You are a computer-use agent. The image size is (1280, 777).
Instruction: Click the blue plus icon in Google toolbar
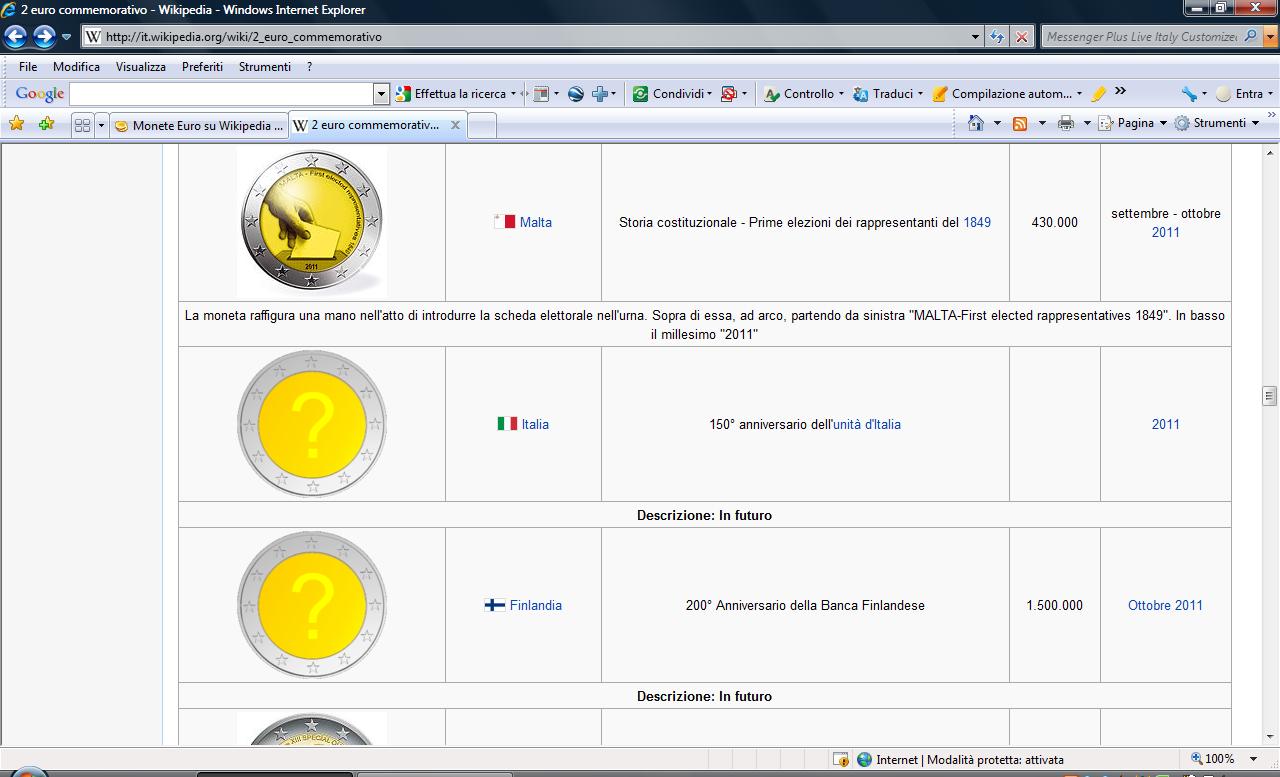pos(600,94)
